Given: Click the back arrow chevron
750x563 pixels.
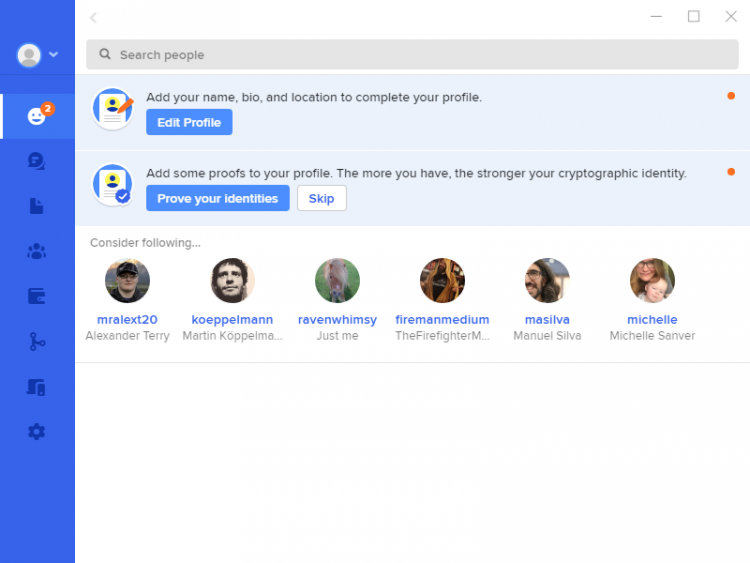Looking at the screenshot, I should pos(93,17).
